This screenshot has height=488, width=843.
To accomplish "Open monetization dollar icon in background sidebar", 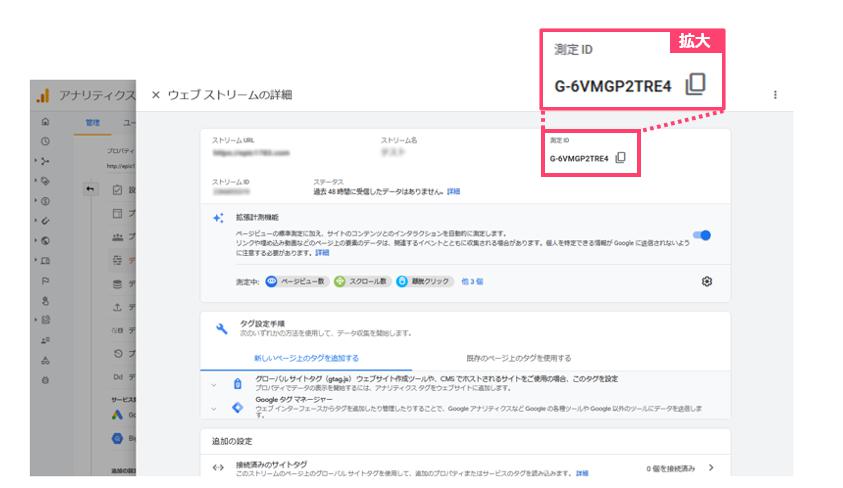I will (x=45, y=201).
